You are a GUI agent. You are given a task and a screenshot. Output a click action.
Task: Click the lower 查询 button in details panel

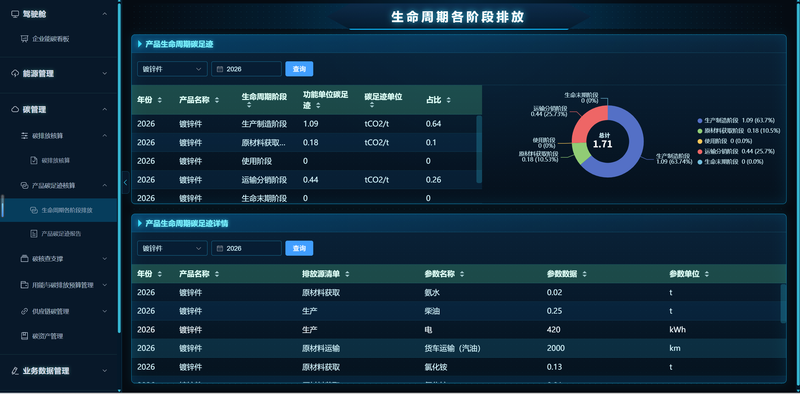coord(299,248)
